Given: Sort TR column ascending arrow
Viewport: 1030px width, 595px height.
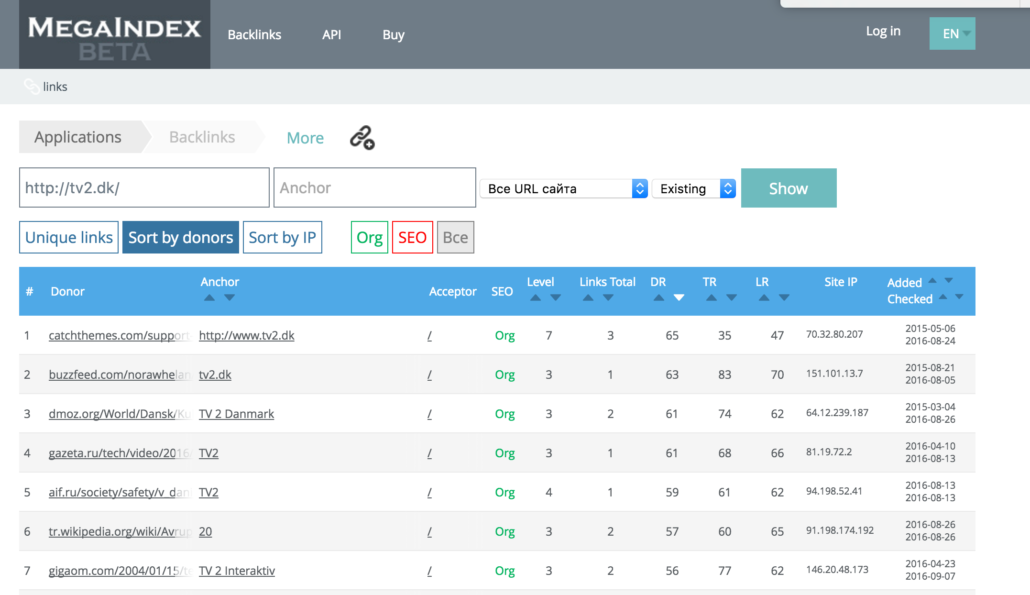Looking at the screenshot, I should pyautogui.click(x=711, y=298).
